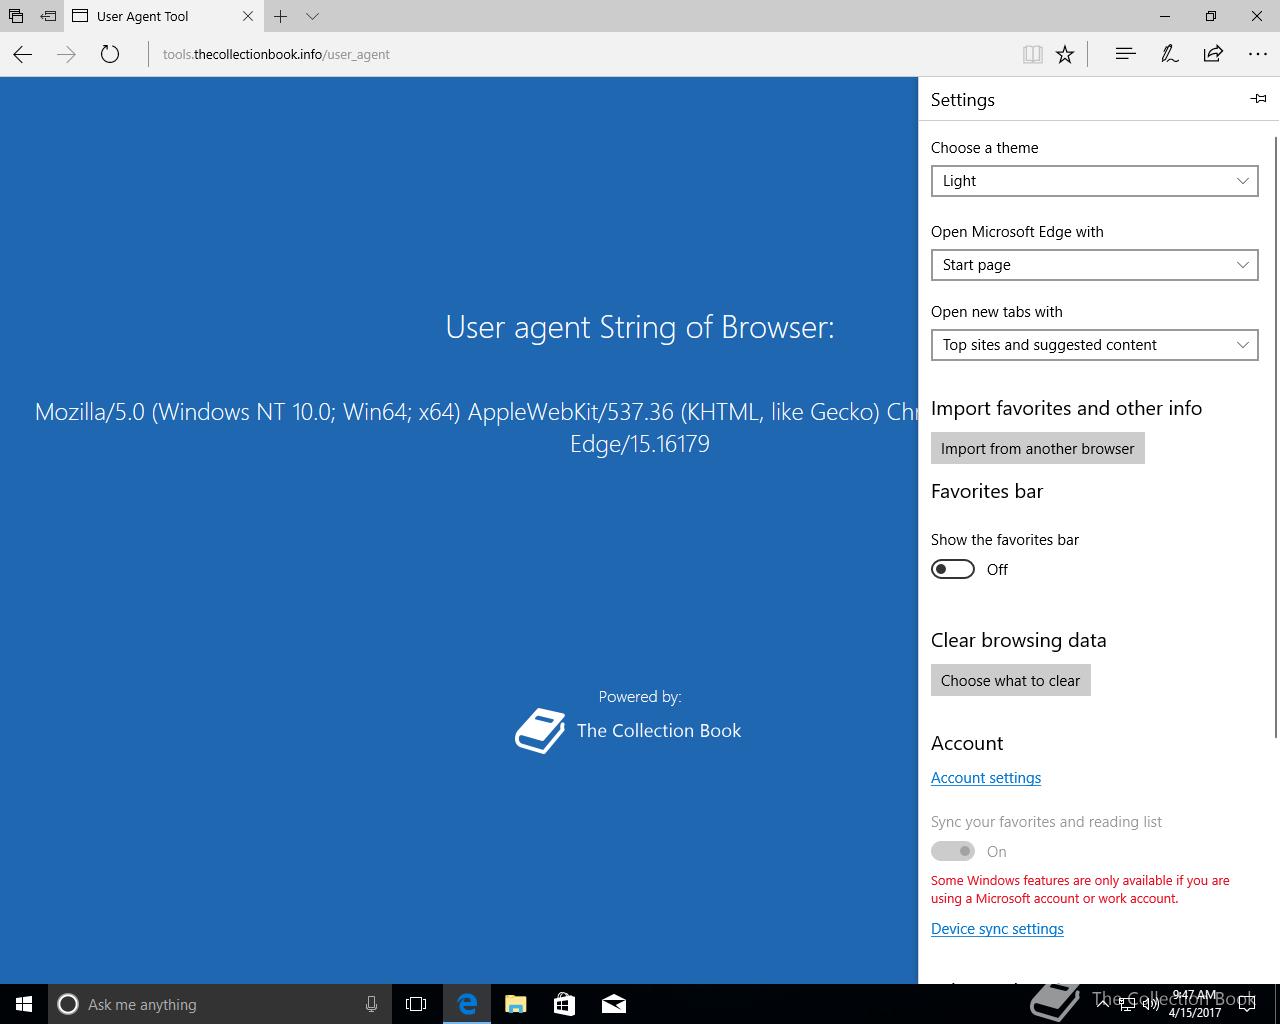Refresh the current page
The height and width of the screenshot is (1024, 1280).
[110, 54]
